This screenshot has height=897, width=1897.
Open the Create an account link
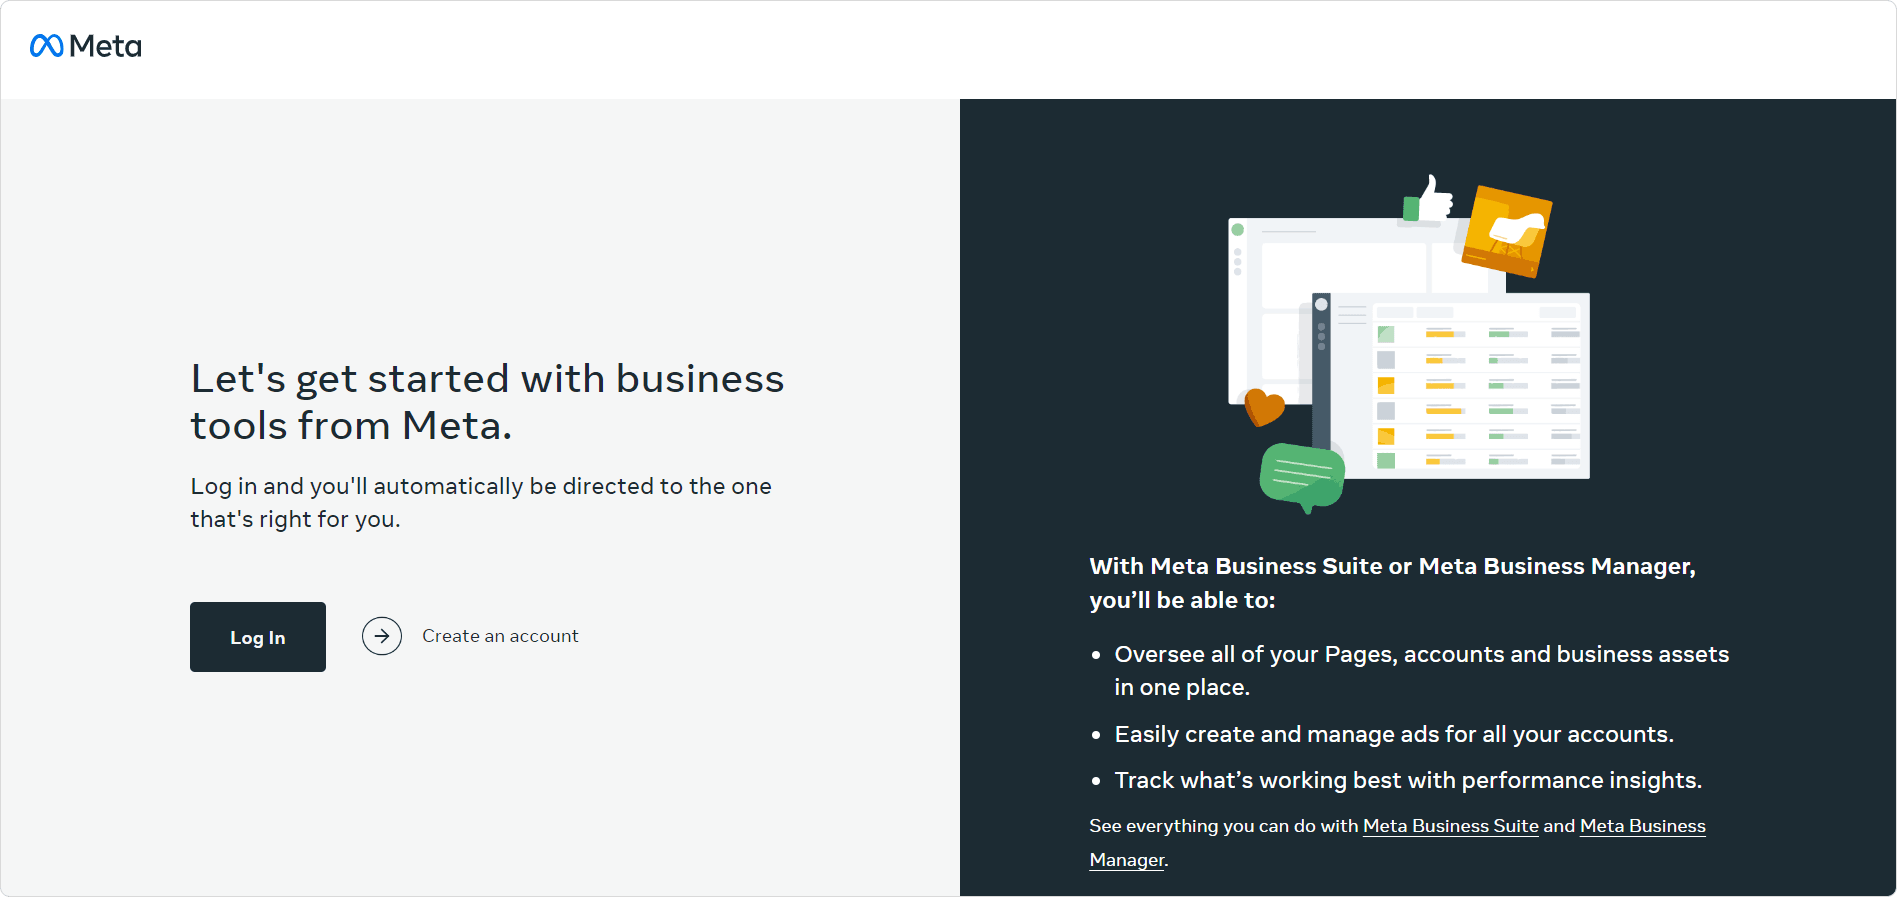pyautogui.click(x=500, y=636)
